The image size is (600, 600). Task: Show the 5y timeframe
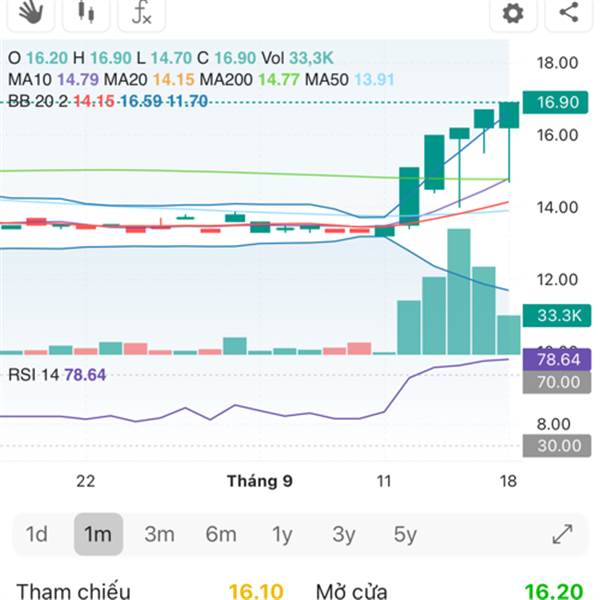(405, 534)
